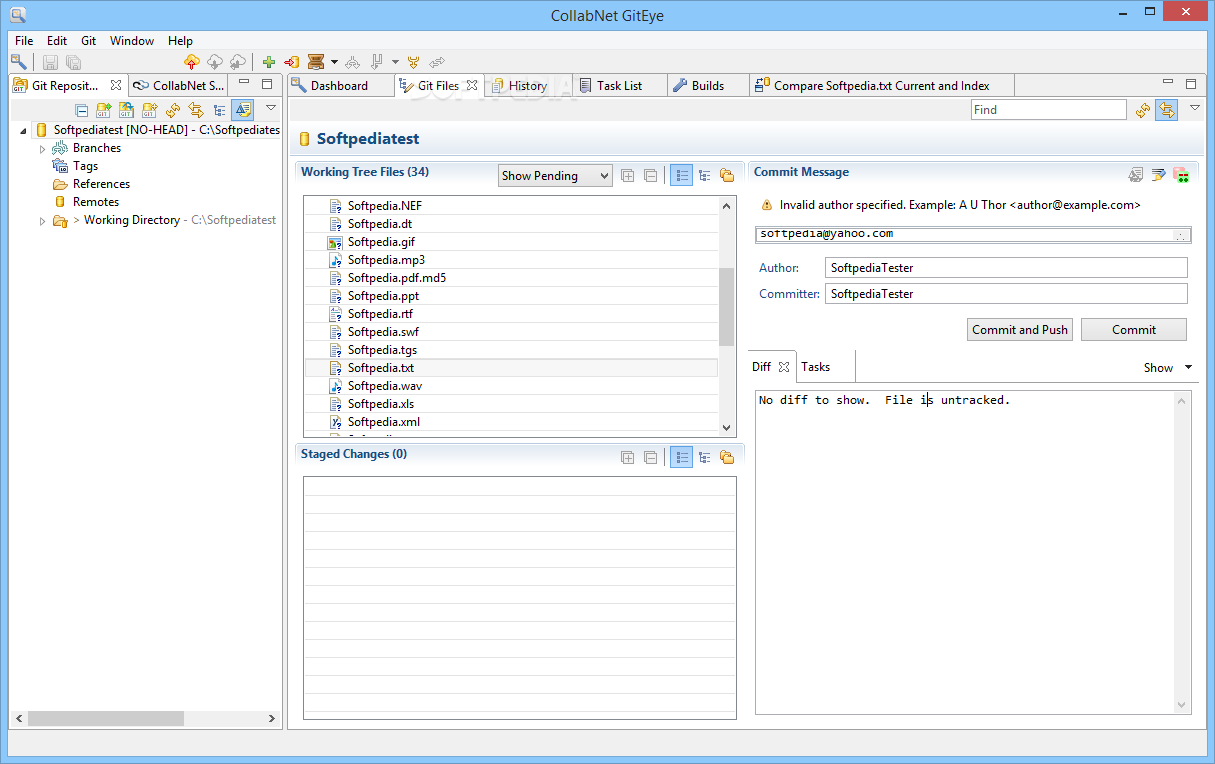Open the Edit menu
1215x764 pixels.
point(57,41)
